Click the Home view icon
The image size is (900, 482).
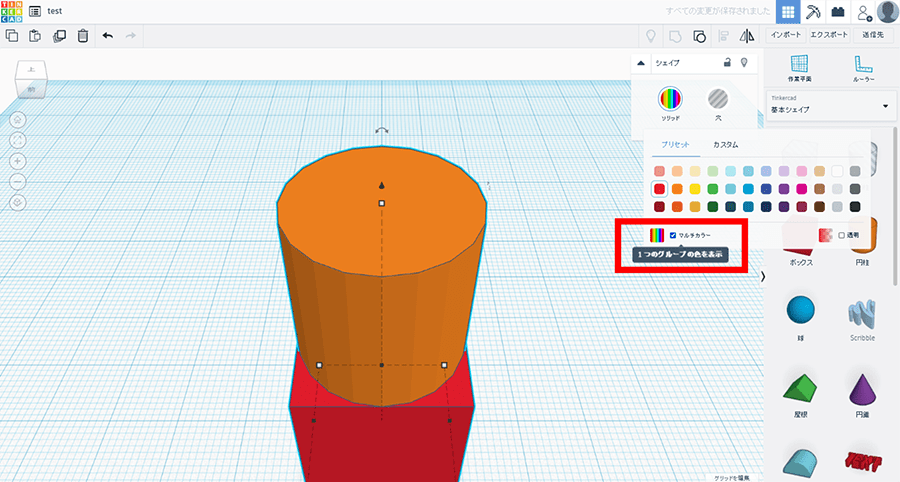[19, 118]
